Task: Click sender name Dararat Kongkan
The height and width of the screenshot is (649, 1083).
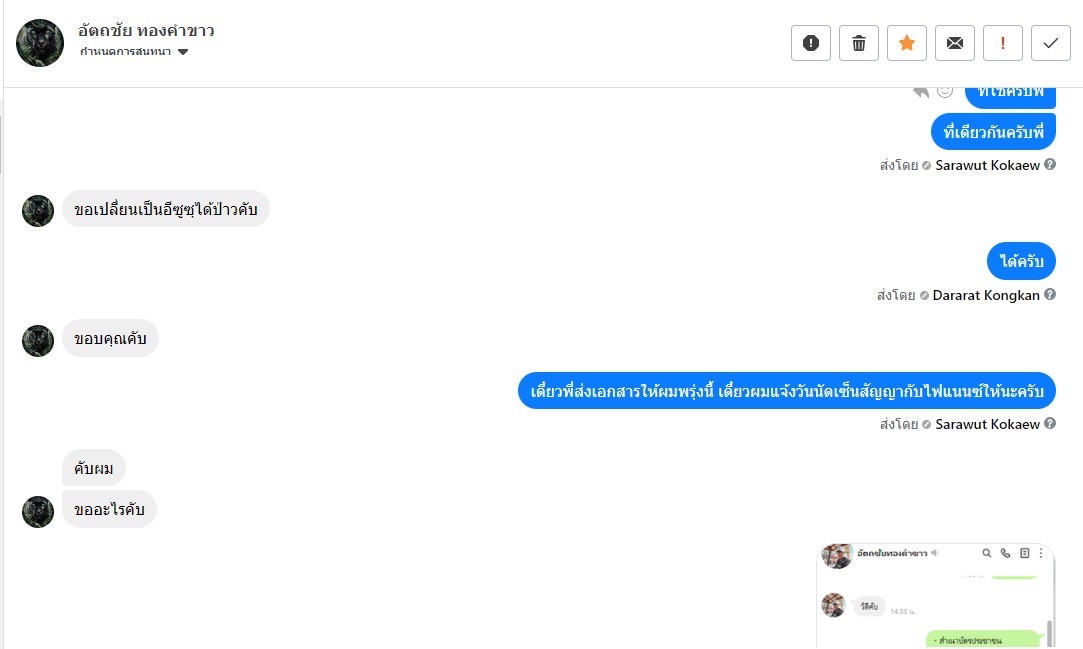Action: 986,295
